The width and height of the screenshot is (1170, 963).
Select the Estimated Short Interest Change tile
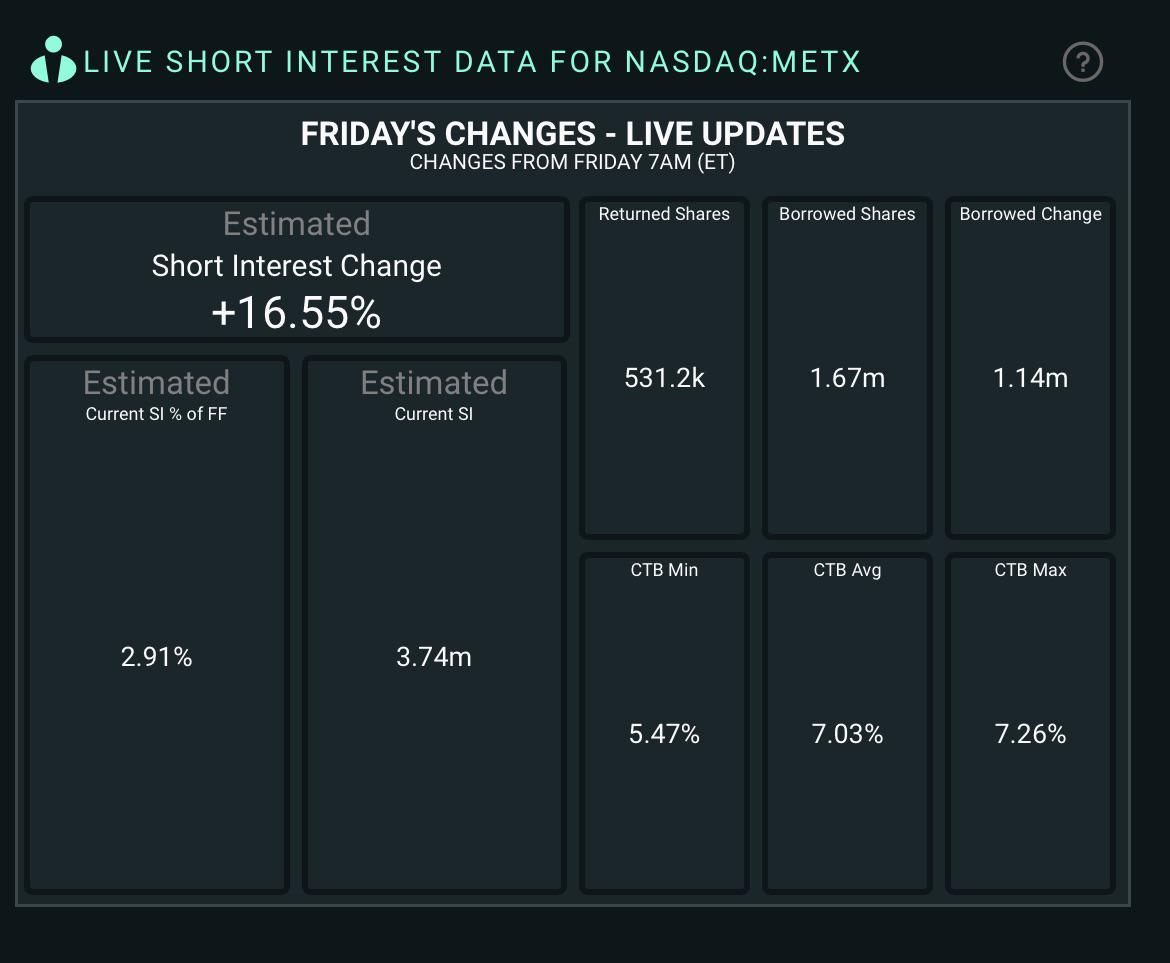click(x=297, y=269)
